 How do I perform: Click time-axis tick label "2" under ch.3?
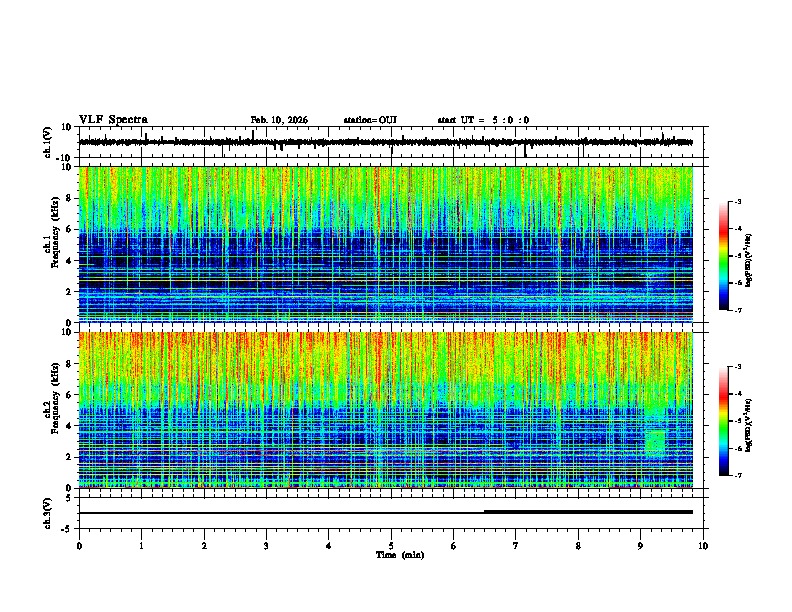tap(204, 546)
